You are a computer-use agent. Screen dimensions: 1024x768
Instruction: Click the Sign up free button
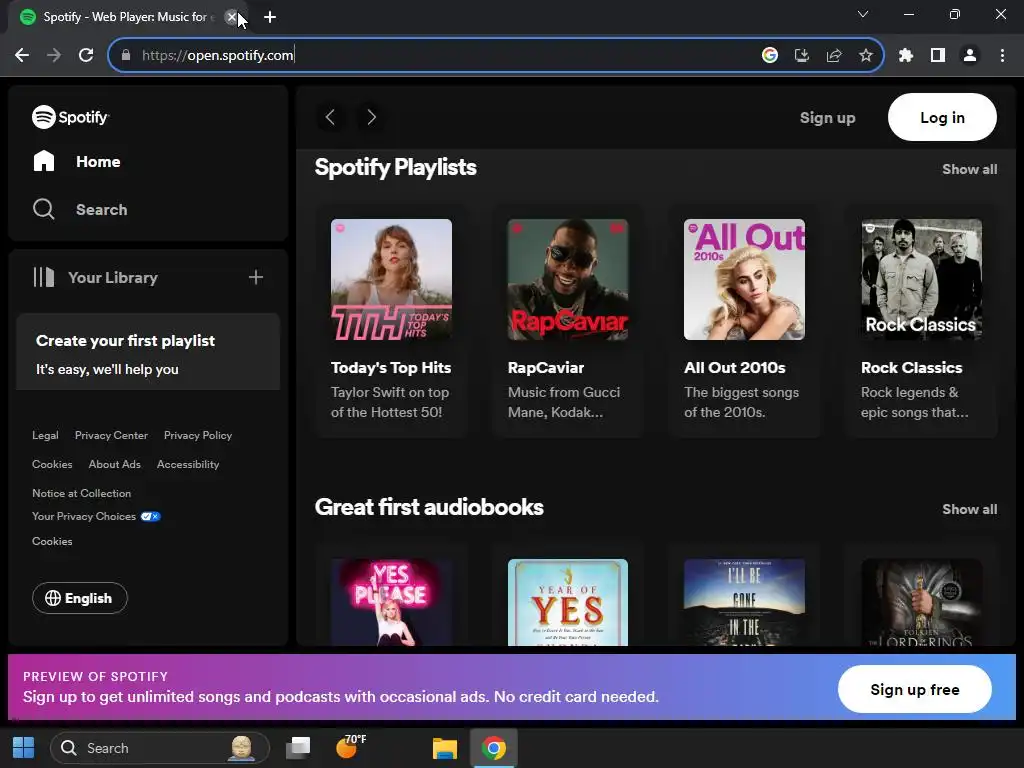(x=914, y=690)
